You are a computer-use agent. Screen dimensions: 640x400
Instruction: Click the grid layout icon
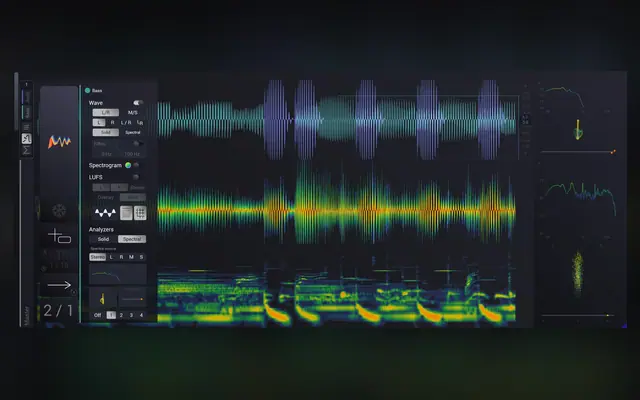pos(140,213)
